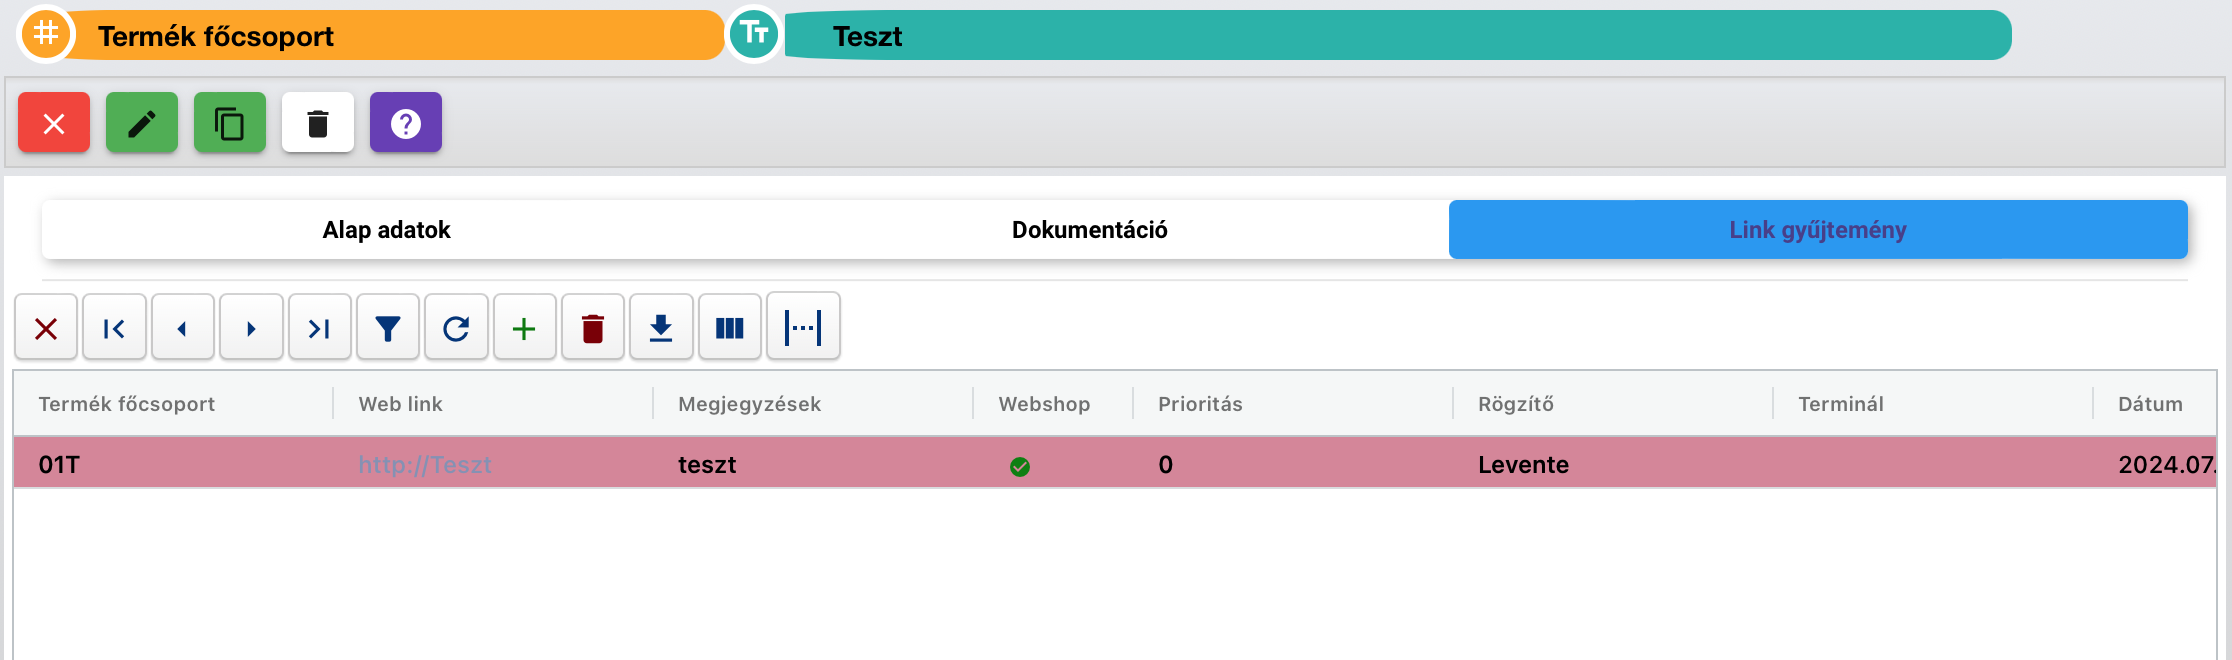The image size is (2232, 660).
Task: Toggle Webshop green check in row
Action: [1020, 466]
